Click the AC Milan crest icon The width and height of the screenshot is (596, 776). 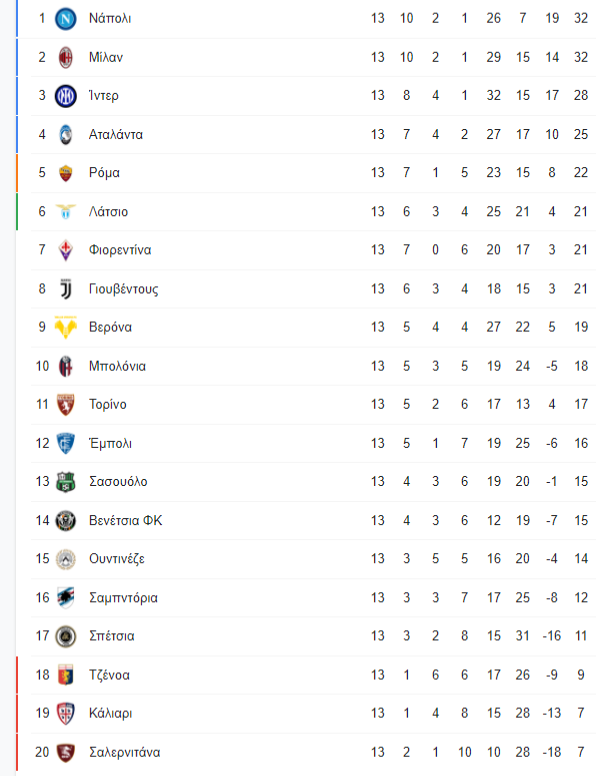click(65, 57)
